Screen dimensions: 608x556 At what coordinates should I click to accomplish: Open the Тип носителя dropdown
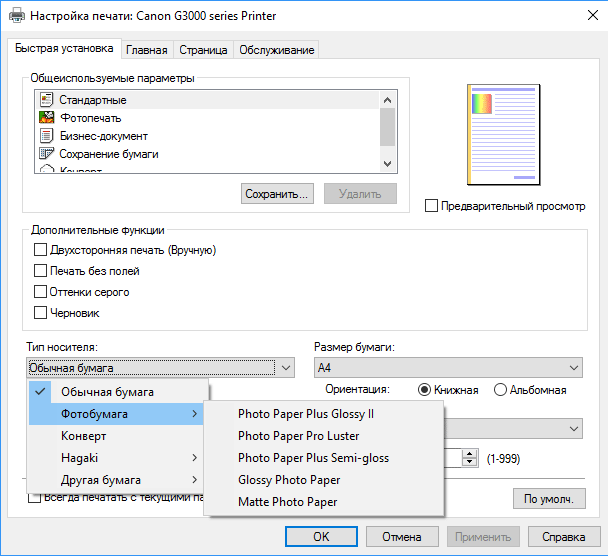pyautogui.click(x=161, y=368)
